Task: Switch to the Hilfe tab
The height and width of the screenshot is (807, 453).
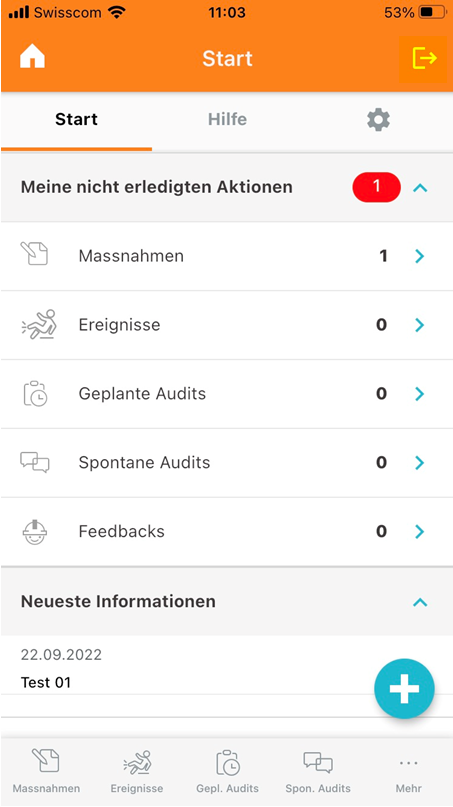Action: 227,119
